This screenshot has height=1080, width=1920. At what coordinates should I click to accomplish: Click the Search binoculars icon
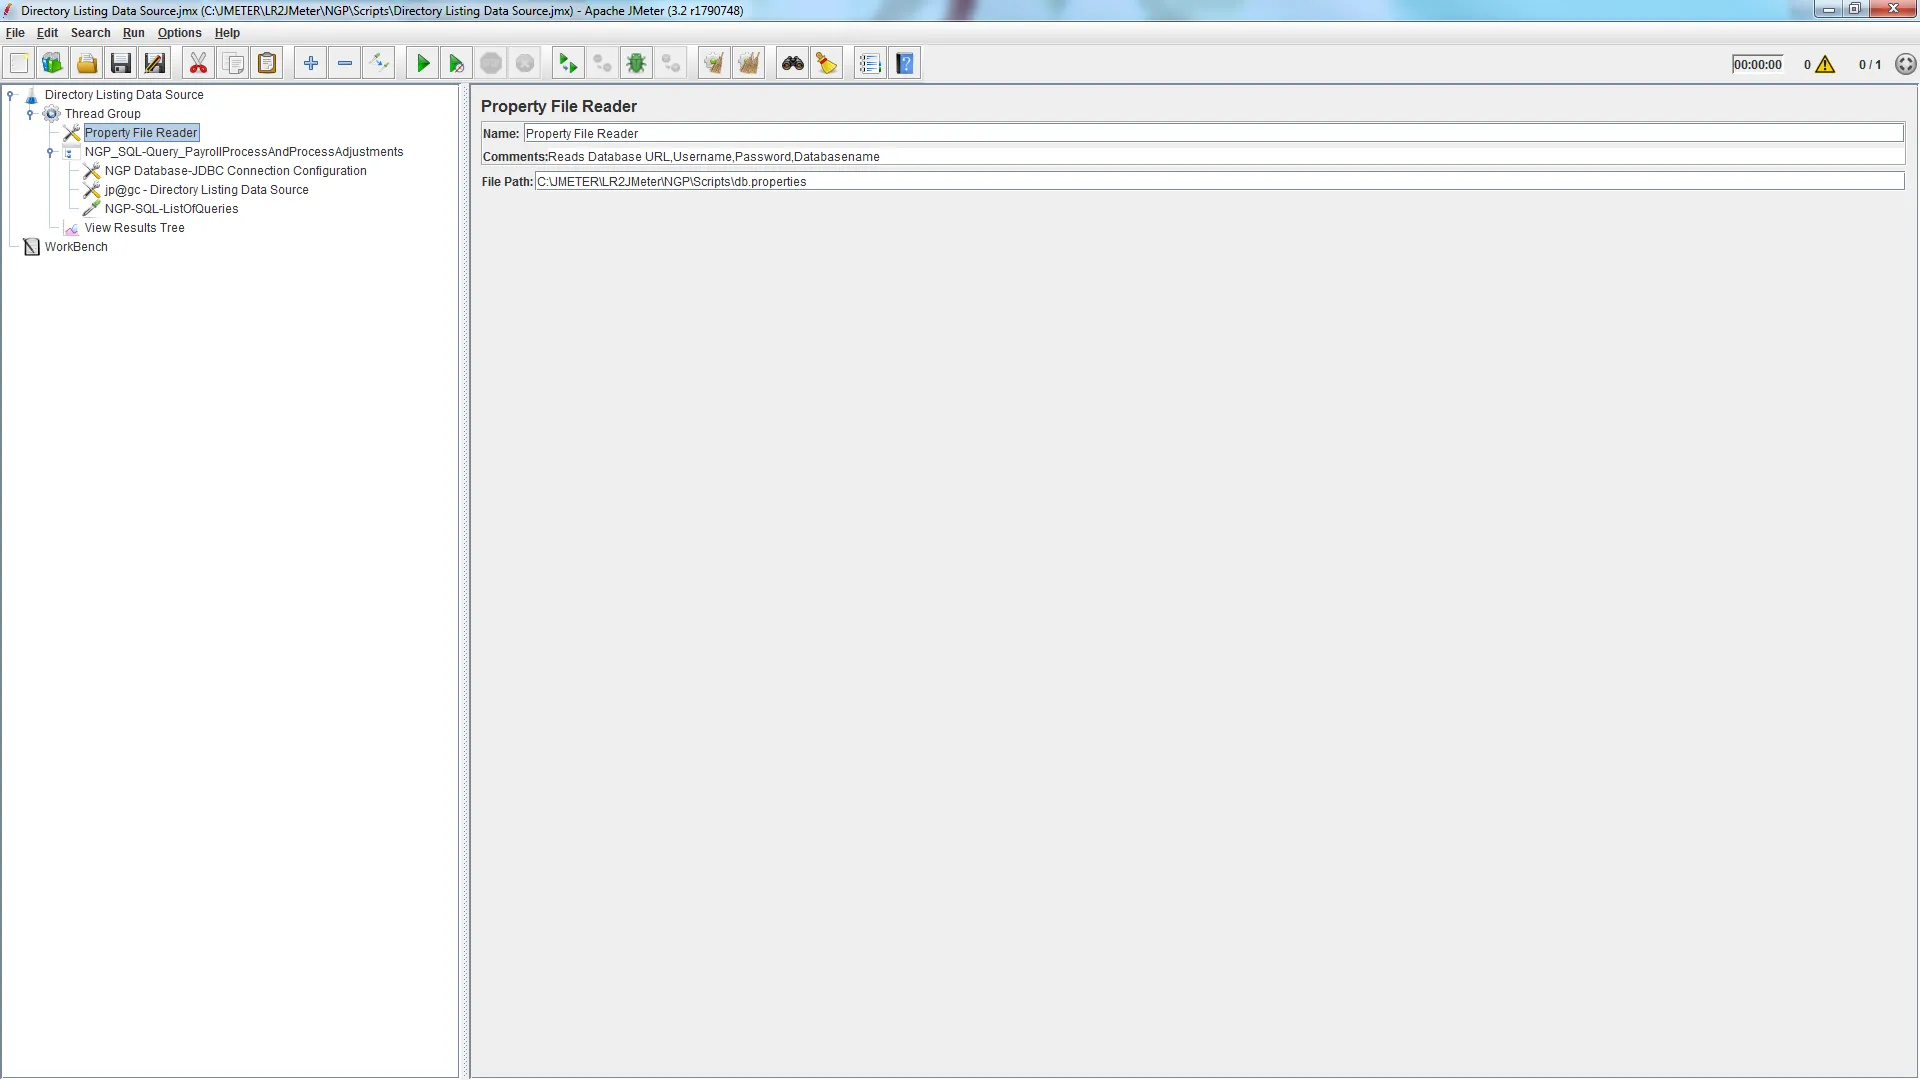pos(793,64)
